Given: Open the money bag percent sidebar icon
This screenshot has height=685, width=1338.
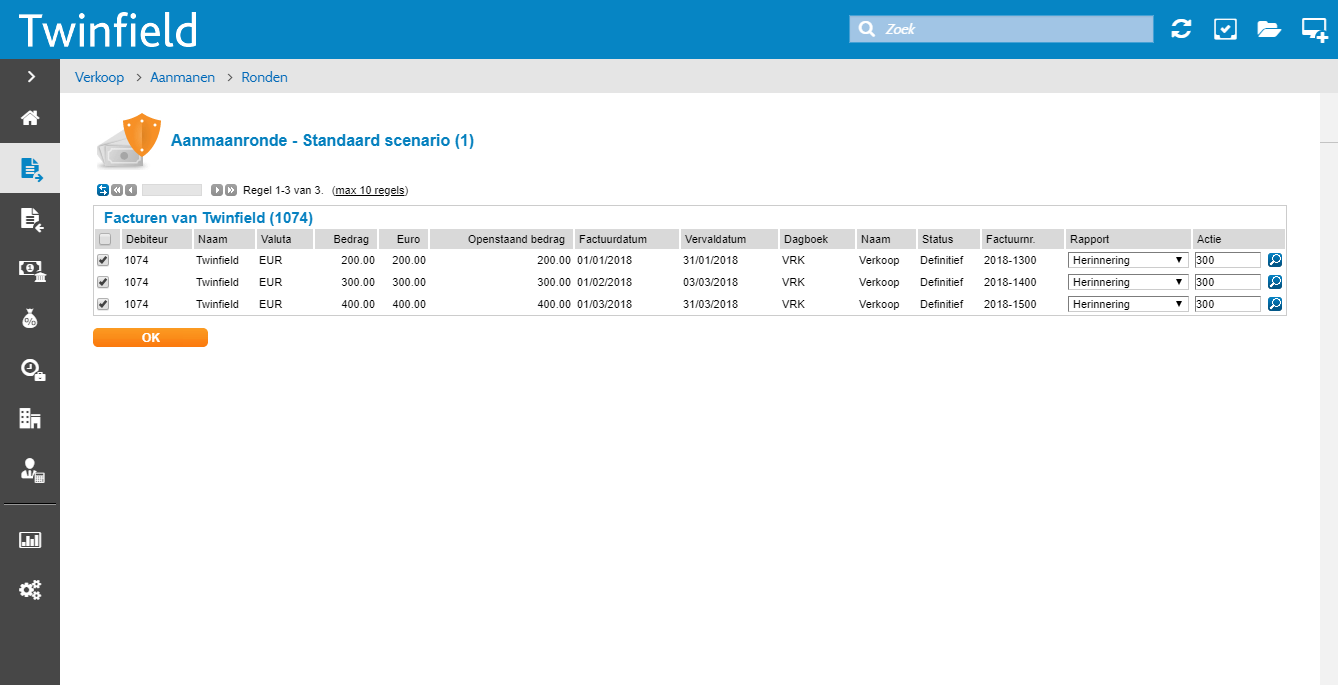Looking at the screenshot, I should pos(30,319).
